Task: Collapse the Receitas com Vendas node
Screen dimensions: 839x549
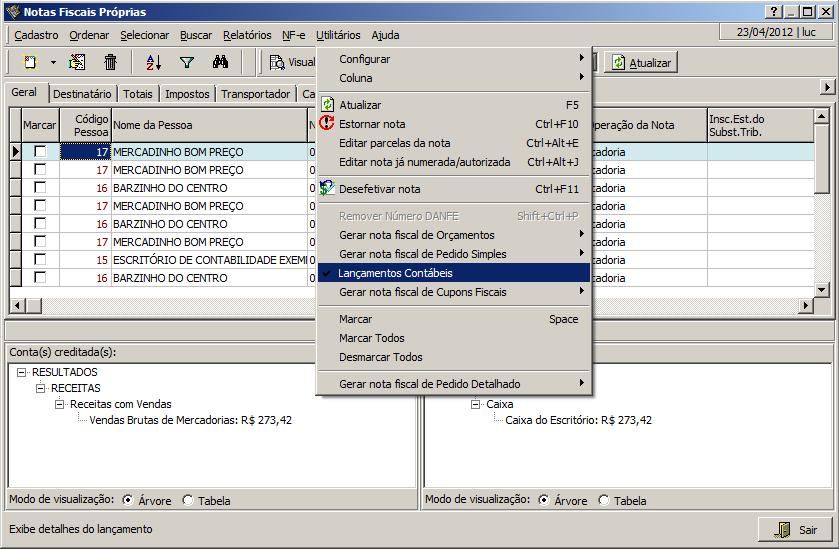Action: (x=59, y=404)
